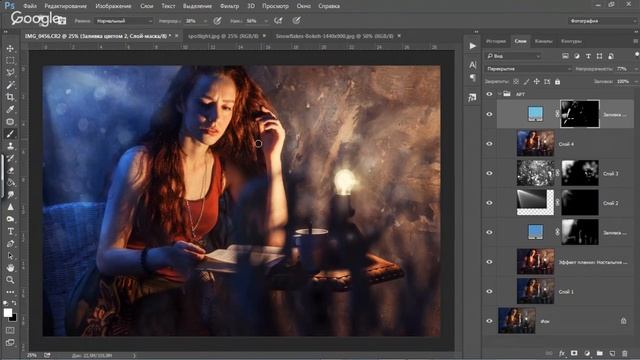Hide layer Слой 4
This screenshot has width=640, height=360.
tap(489, 144)
